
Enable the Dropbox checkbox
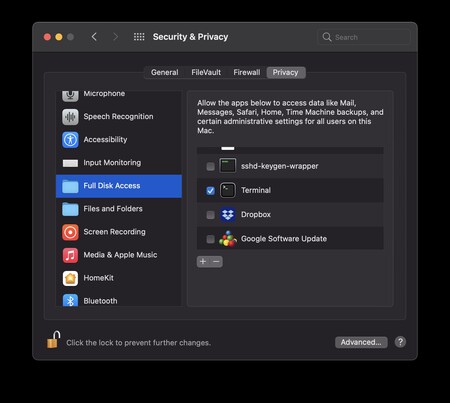click(210, 215)
